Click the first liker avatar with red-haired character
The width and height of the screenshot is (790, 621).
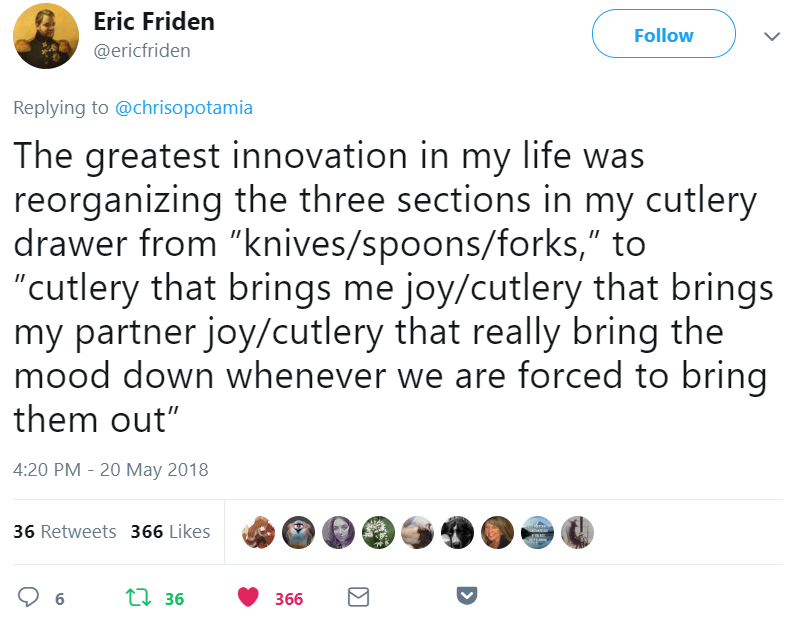[x=258, y=532]
